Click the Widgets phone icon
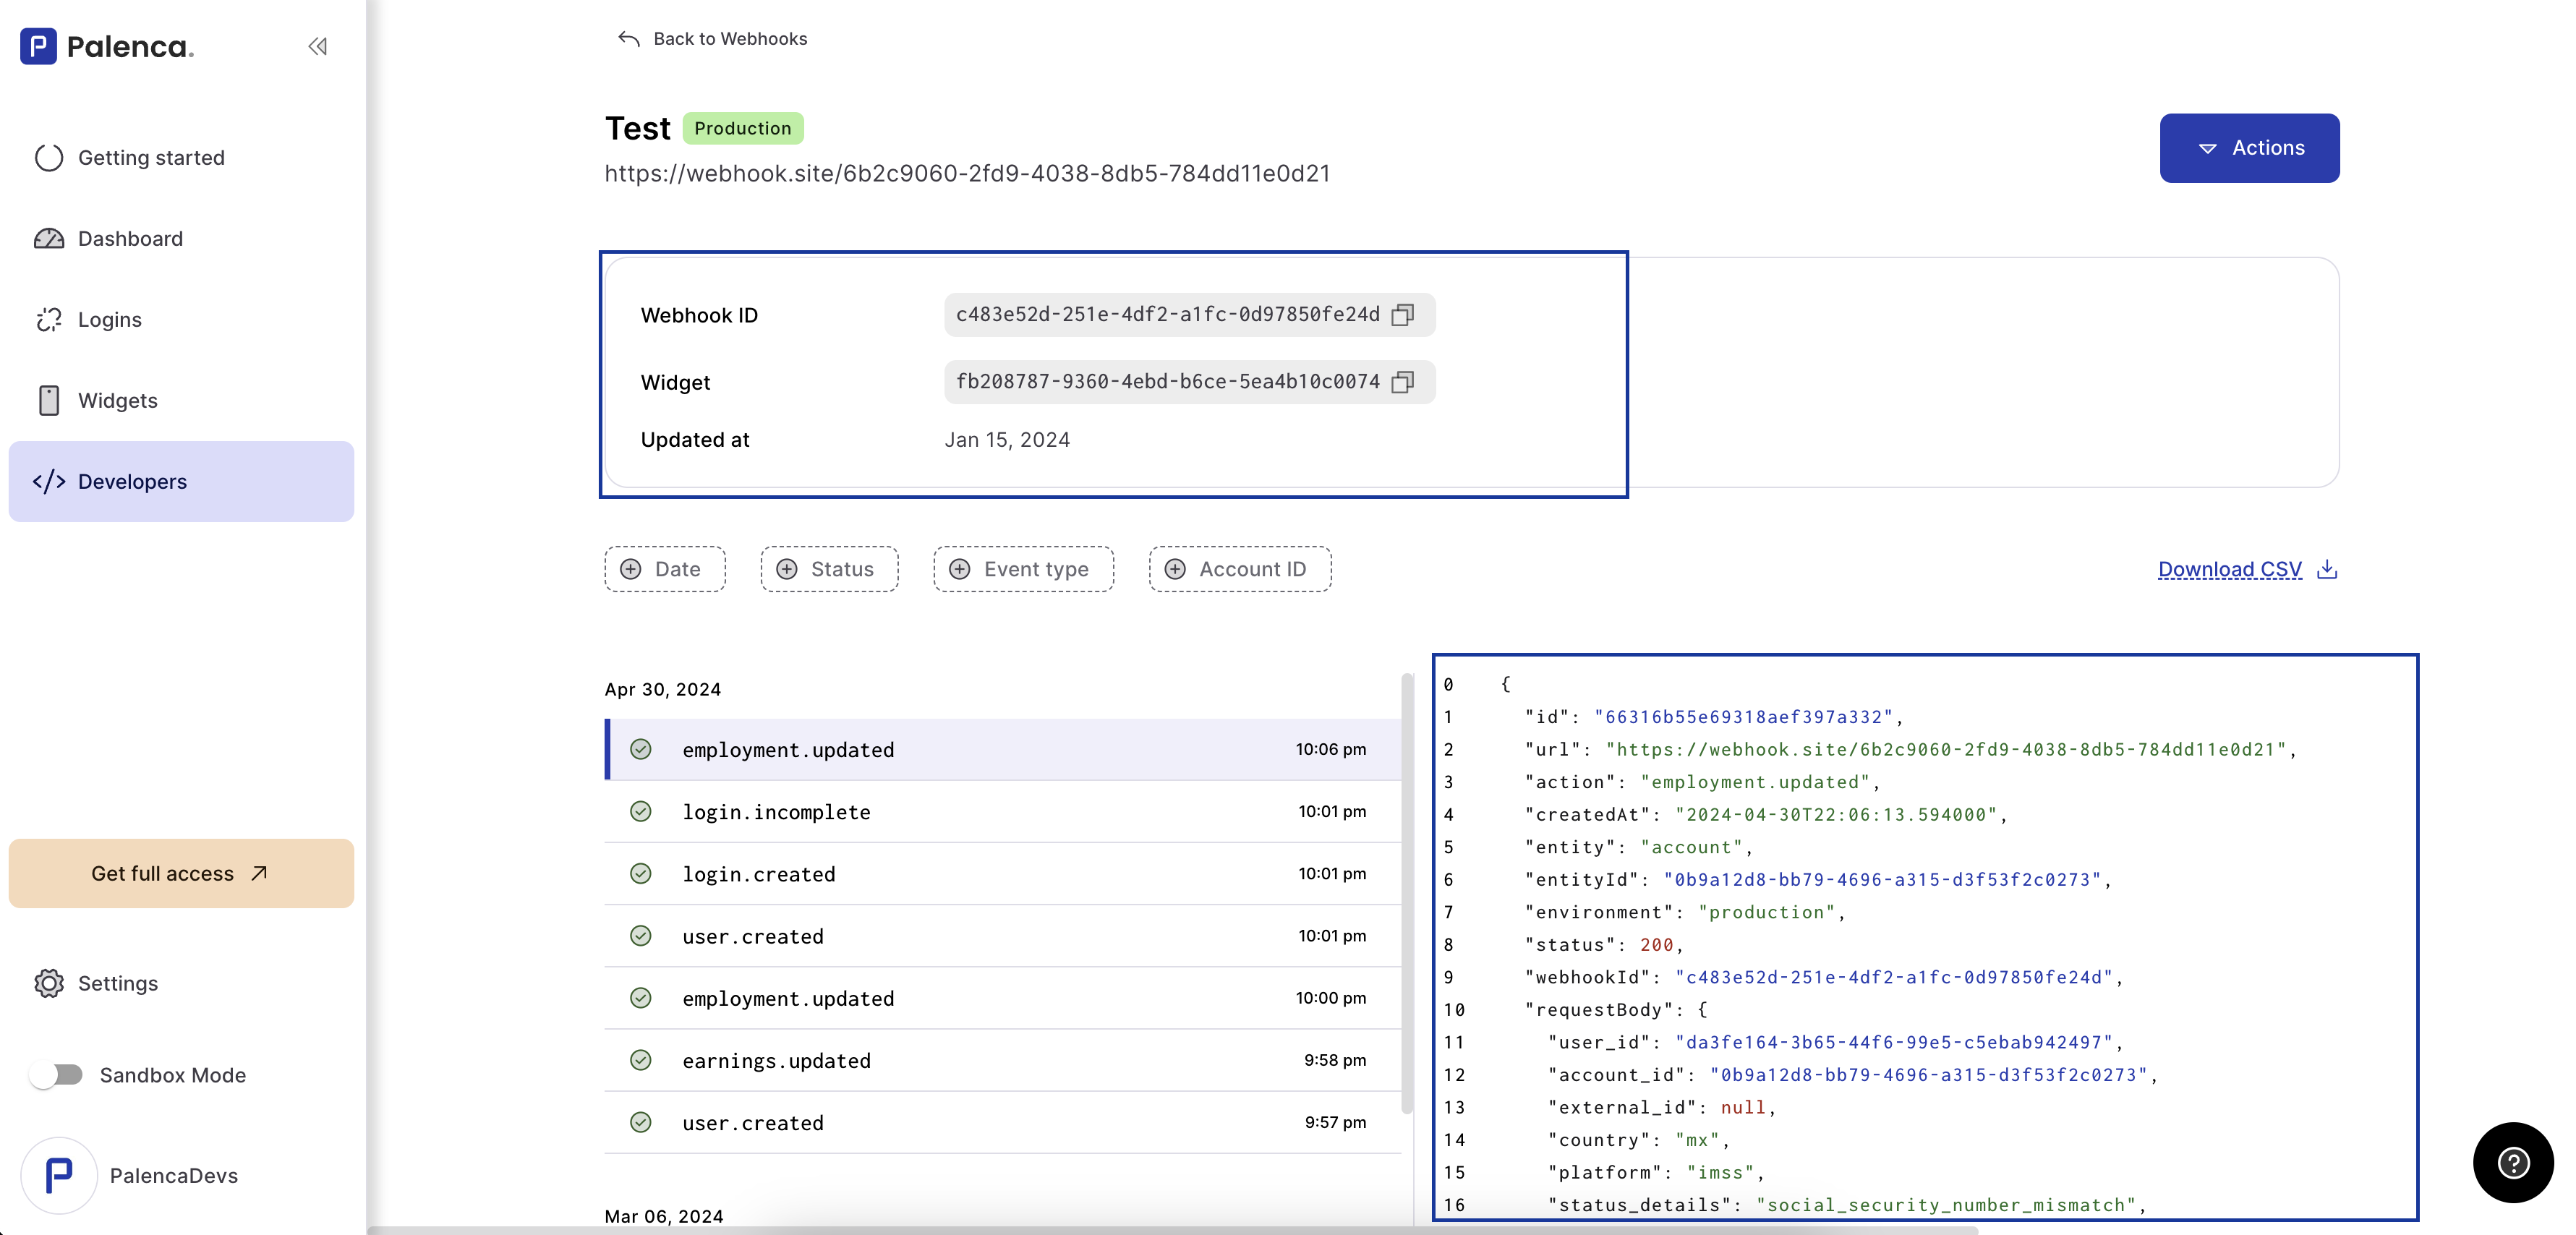This screenshot has height=1235, width=2576. (x=49, y=401)
